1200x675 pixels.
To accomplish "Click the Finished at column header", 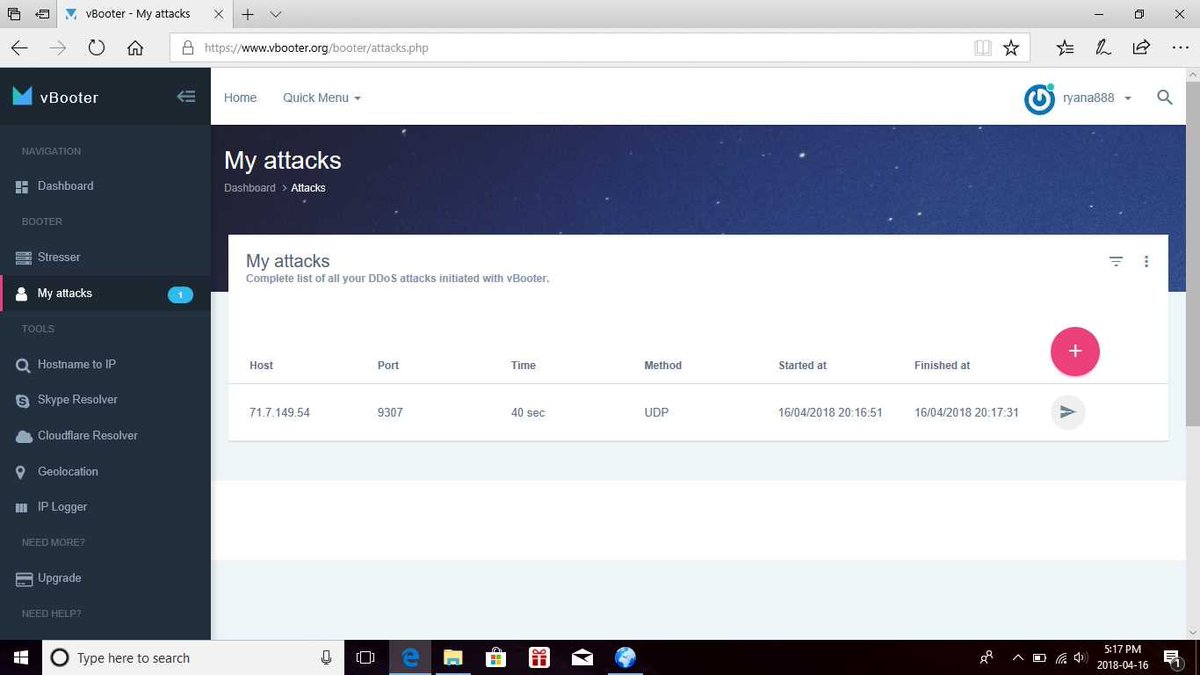I will pos(942,366).
